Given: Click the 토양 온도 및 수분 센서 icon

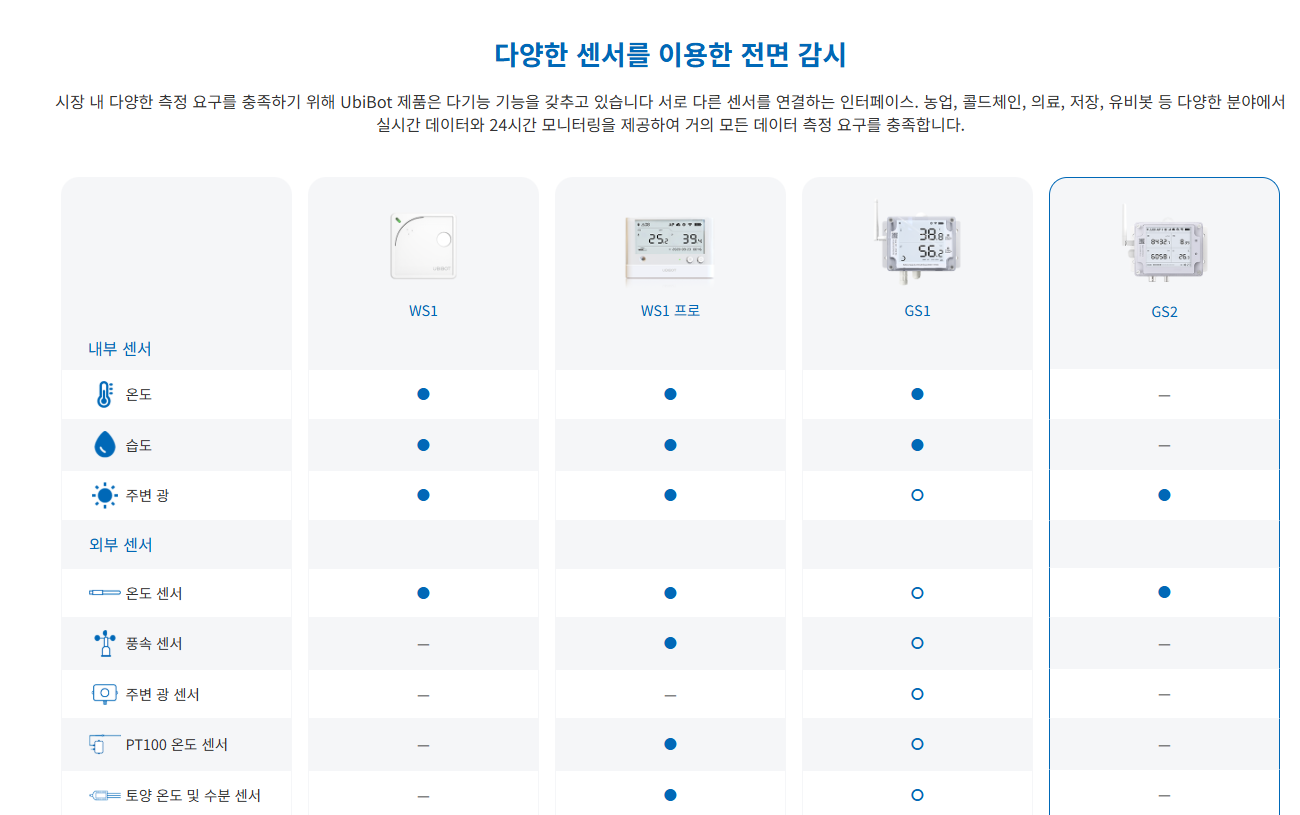Looking at the screenshot, I should coord(105,796).
